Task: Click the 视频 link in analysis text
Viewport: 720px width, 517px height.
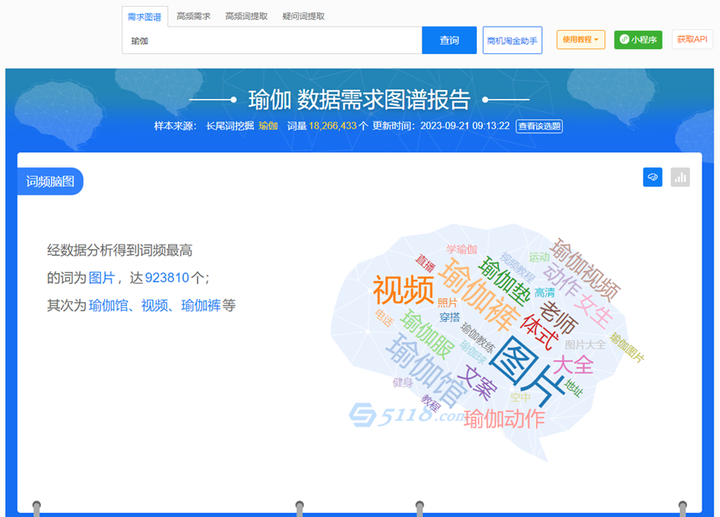Action: pos(154,305)
